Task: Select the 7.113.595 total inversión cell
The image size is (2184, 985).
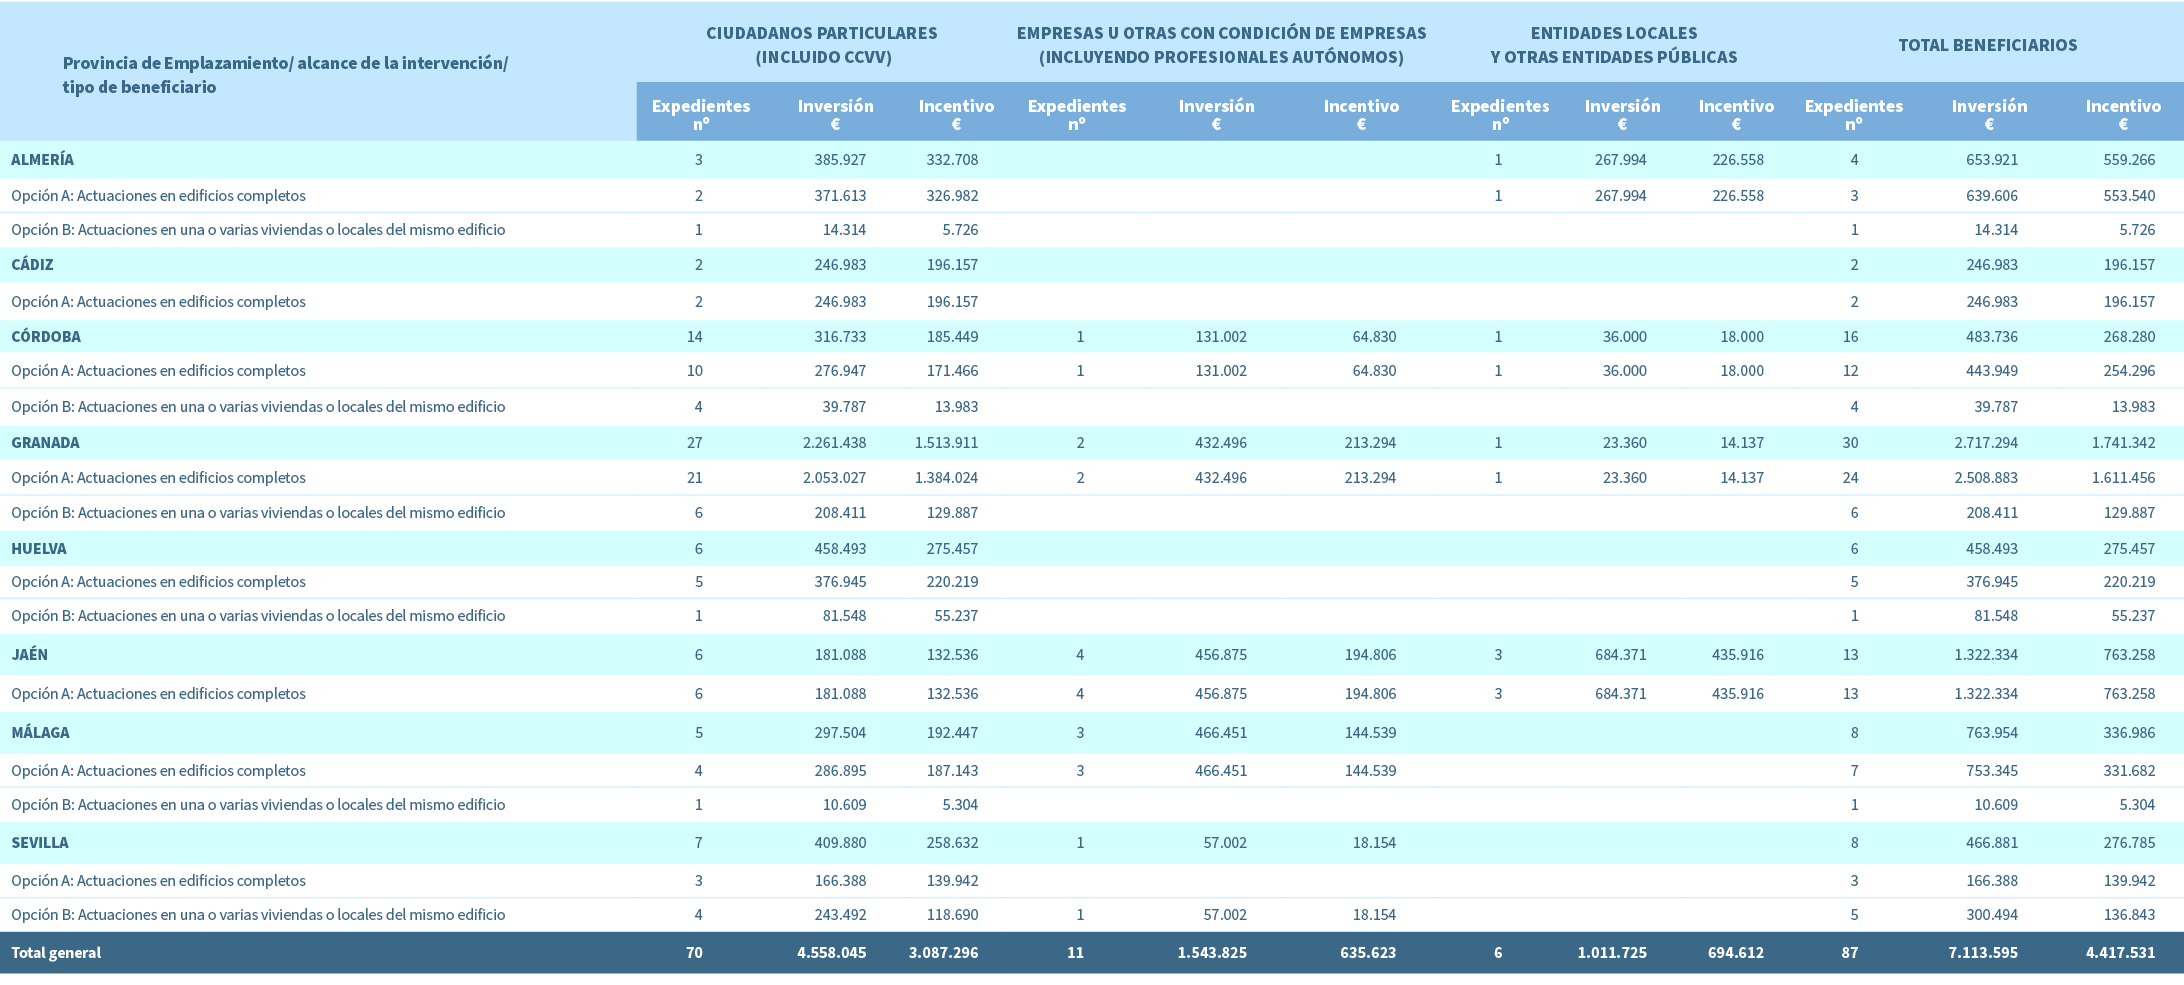Action: tap(1982, 953)
